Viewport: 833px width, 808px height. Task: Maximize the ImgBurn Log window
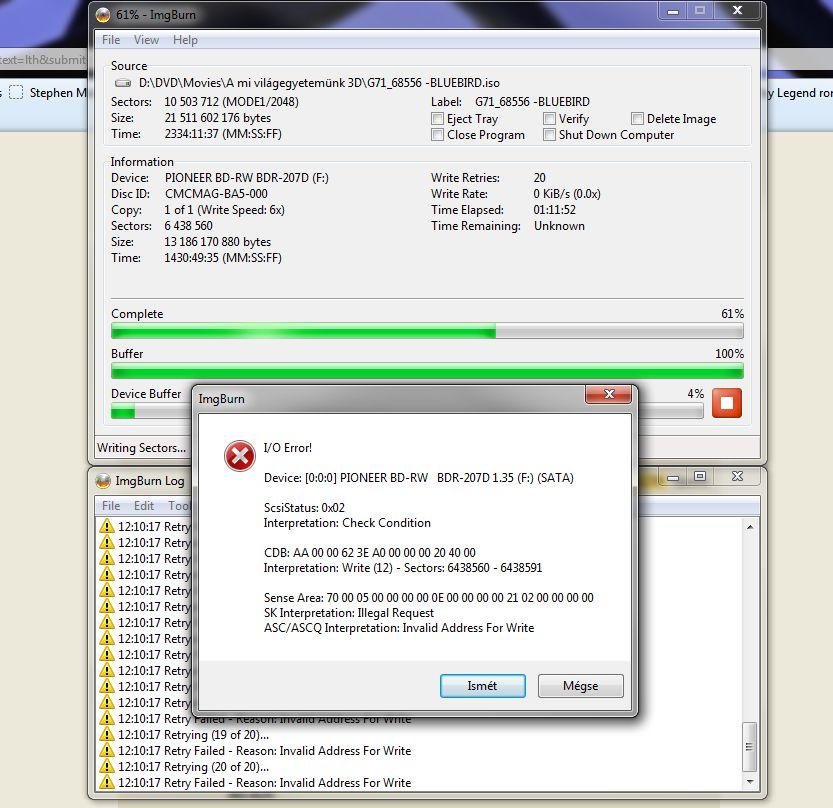[x=700, y=477]
